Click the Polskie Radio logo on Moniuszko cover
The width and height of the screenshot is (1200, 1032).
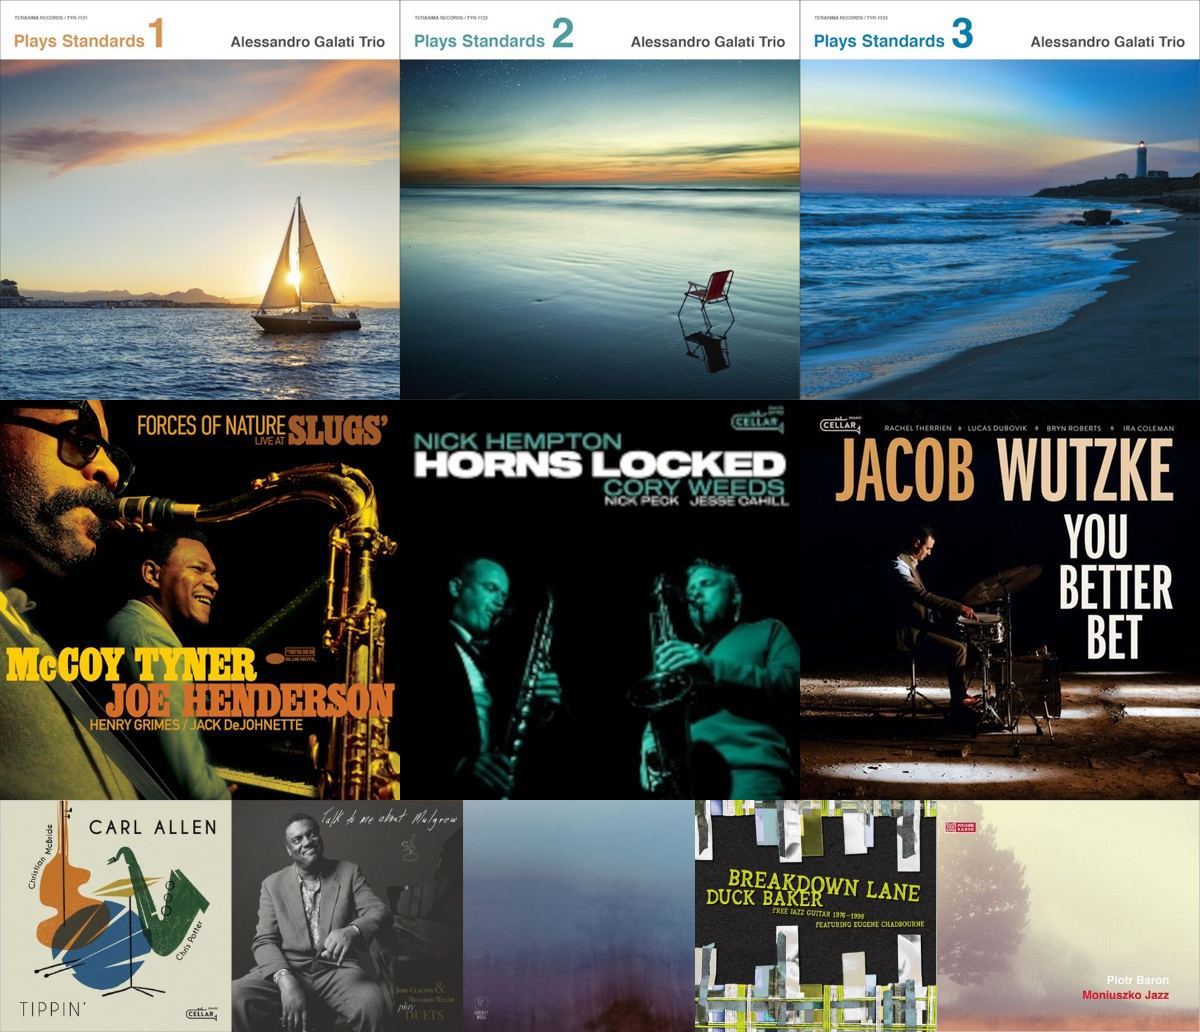962,825
